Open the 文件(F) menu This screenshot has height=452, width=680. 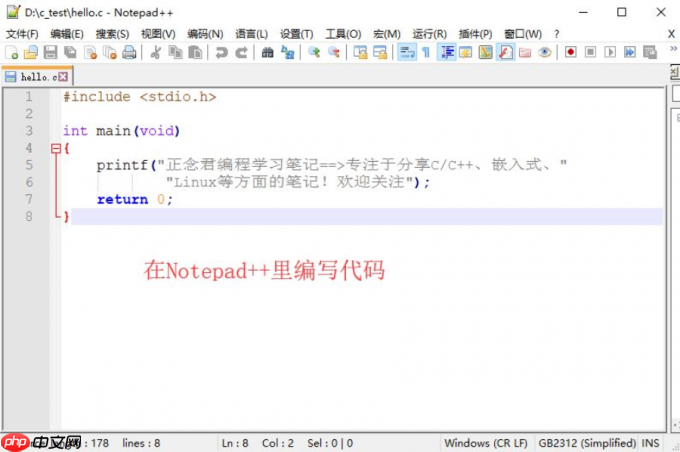click(22, 34)
